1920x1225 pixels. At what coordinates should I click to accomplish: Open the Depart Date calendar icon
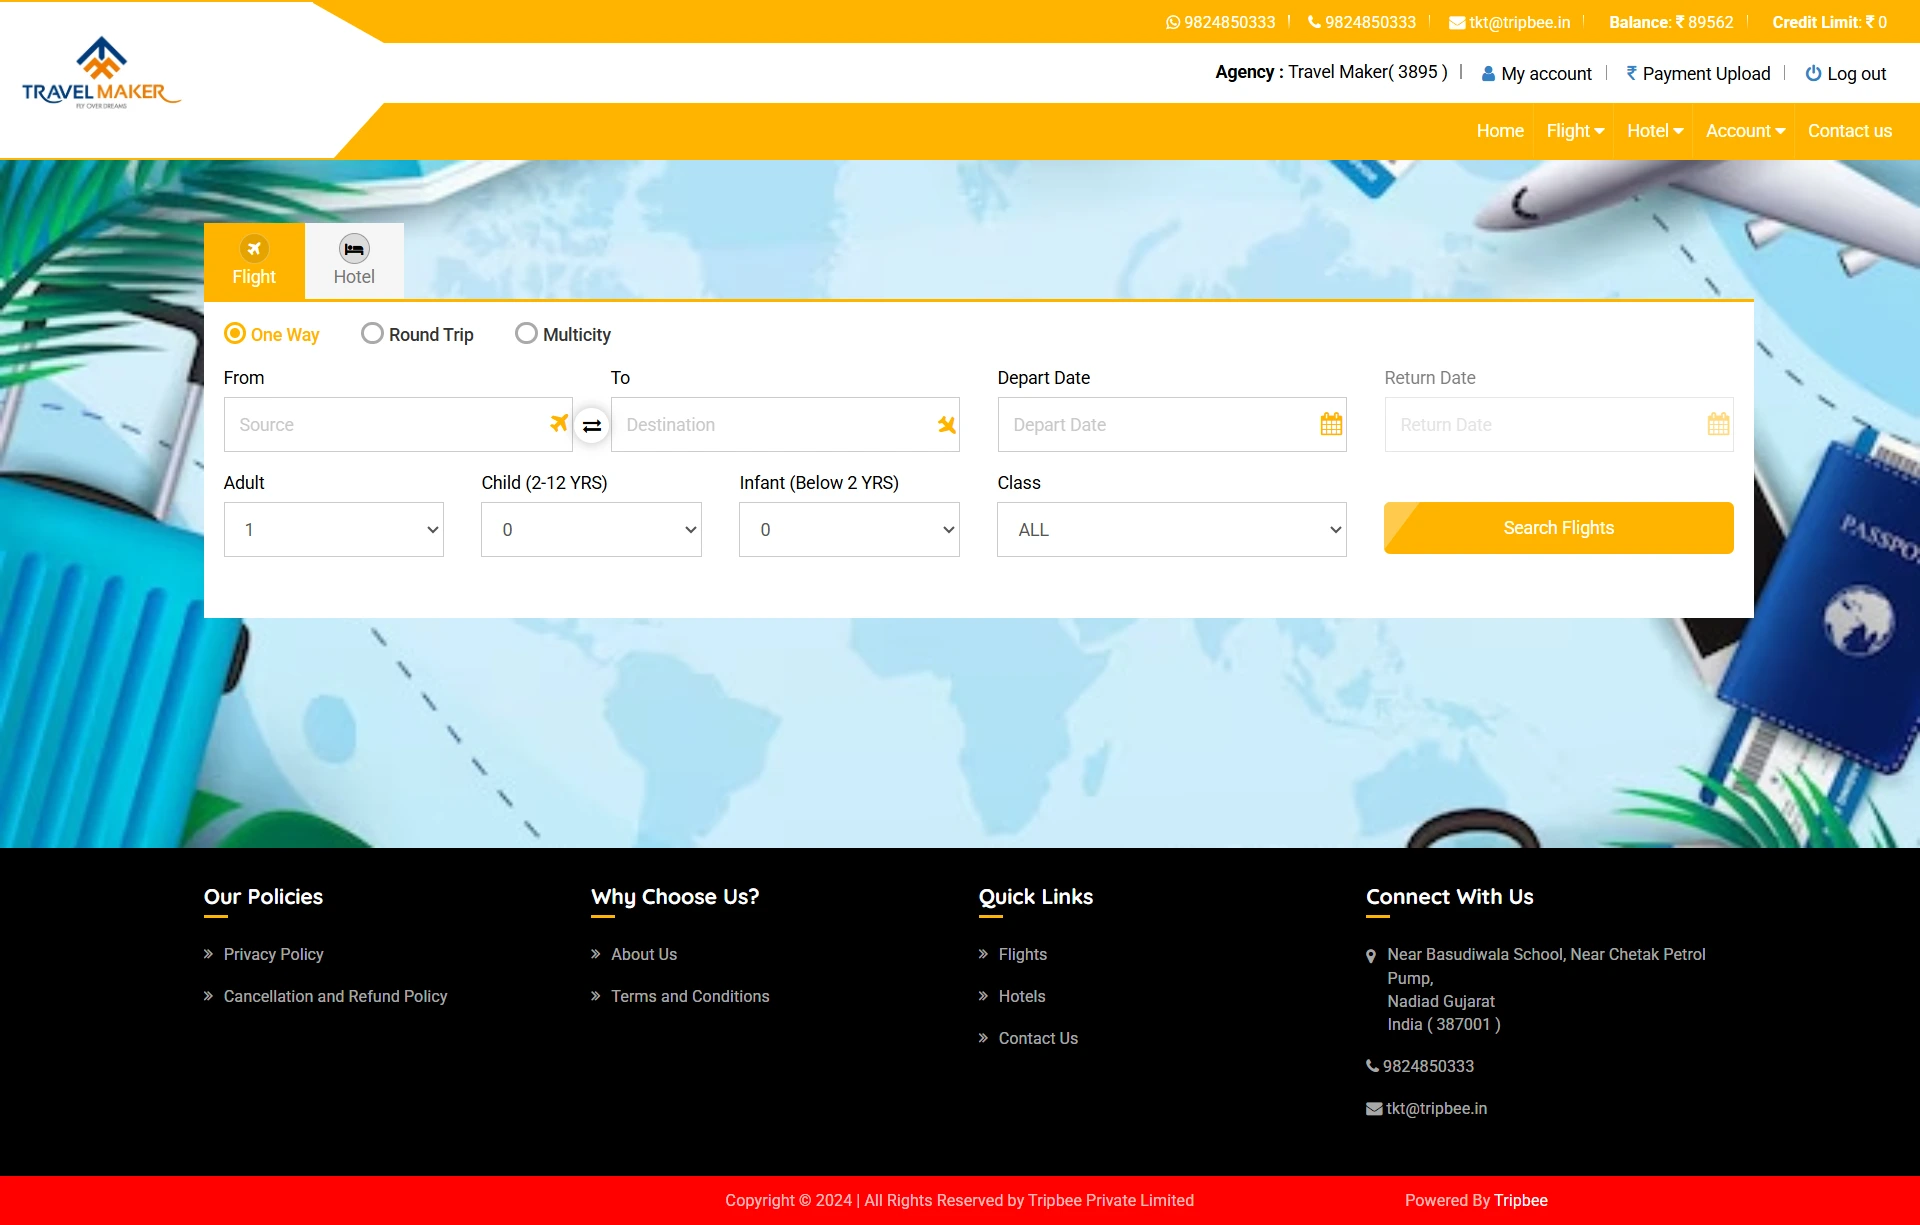click(x=1331, y=424)
